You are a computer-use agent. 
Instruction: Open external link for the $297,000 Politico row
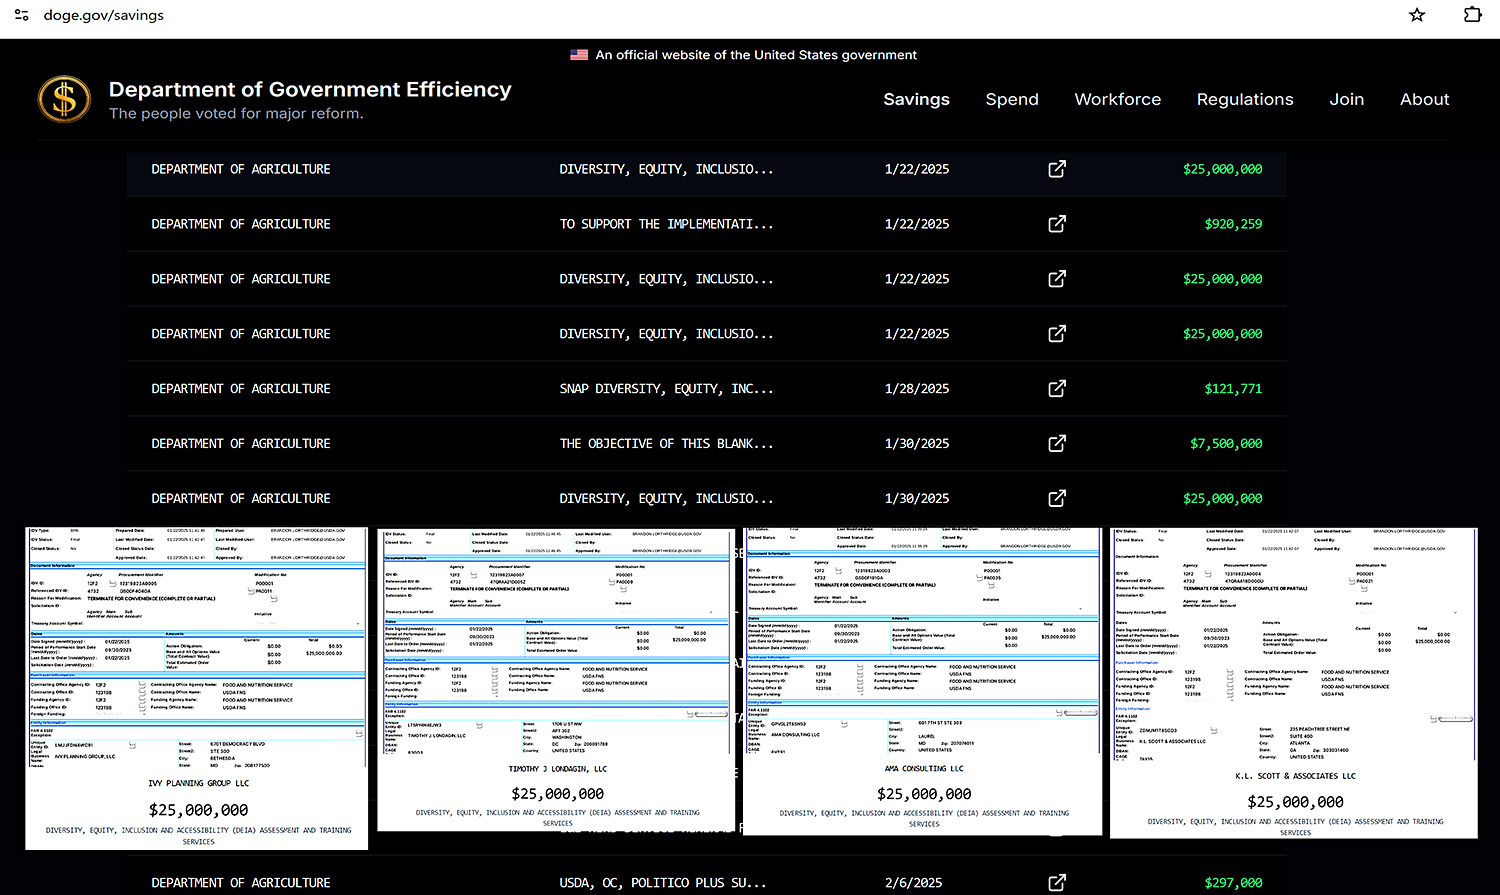[1056, 883]
